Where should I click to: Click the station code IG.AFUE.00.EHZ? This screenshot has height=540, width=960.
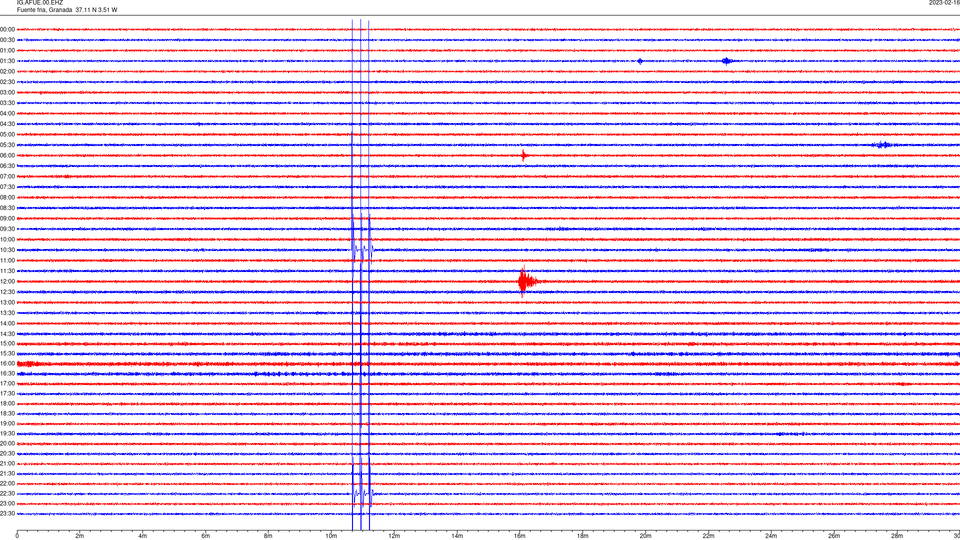coord(40,3)
